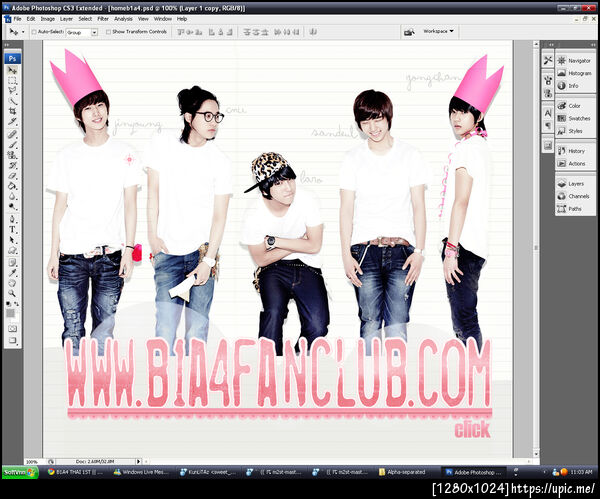Viewport: 600px width, 499px height.
Task: Open the File menu
Action: click(x=17, y=19)
